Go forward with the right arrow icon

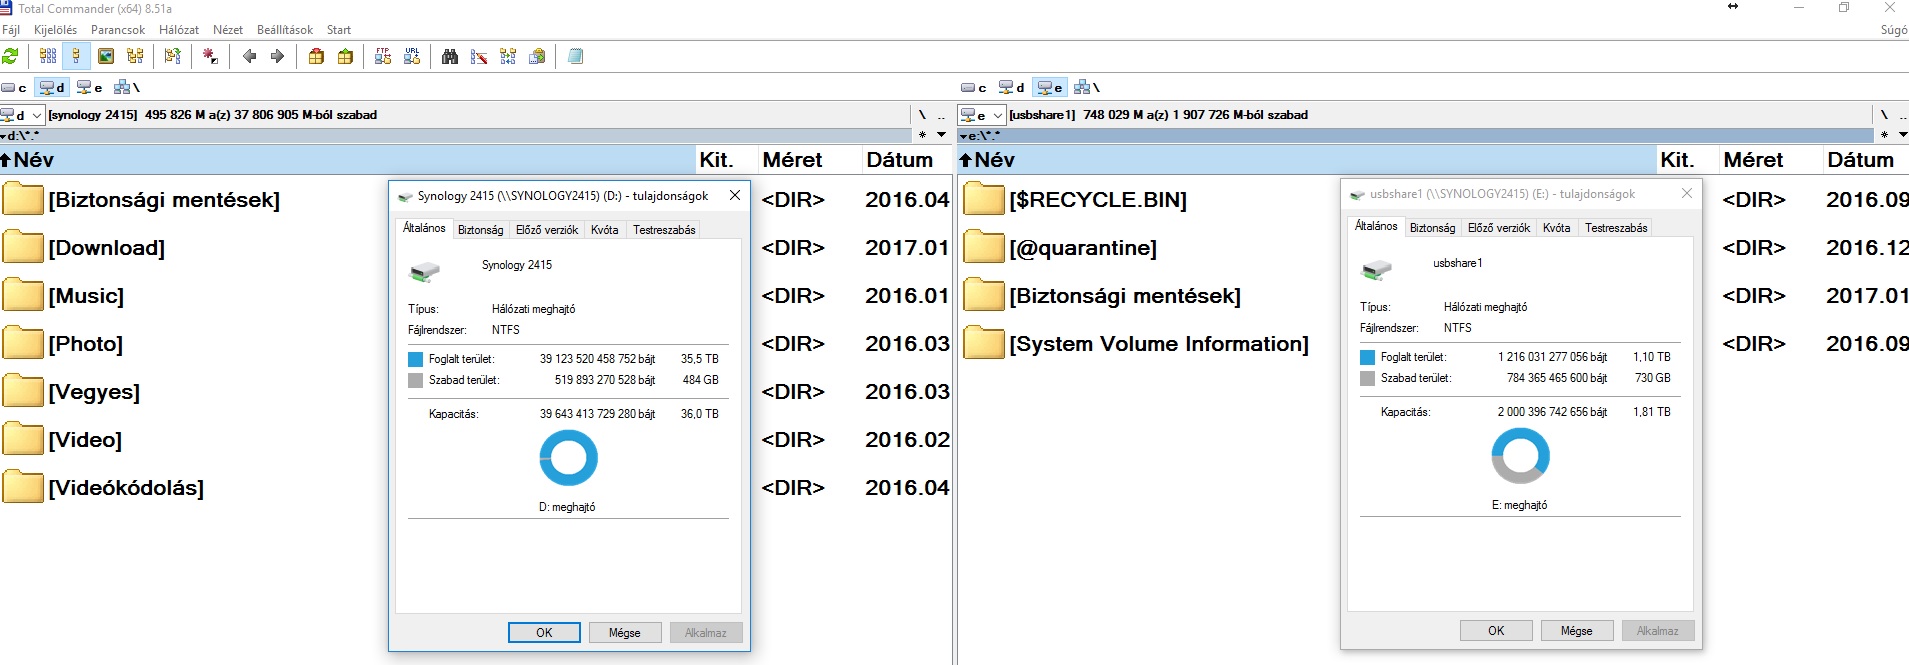click(278, 56)
